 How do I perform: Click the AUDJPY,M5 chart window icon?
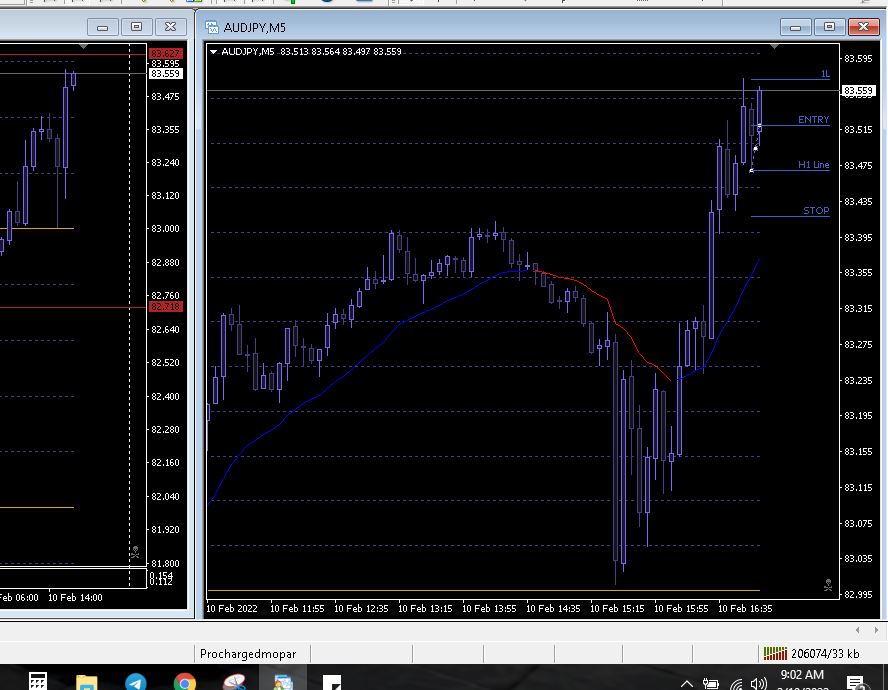212,27
